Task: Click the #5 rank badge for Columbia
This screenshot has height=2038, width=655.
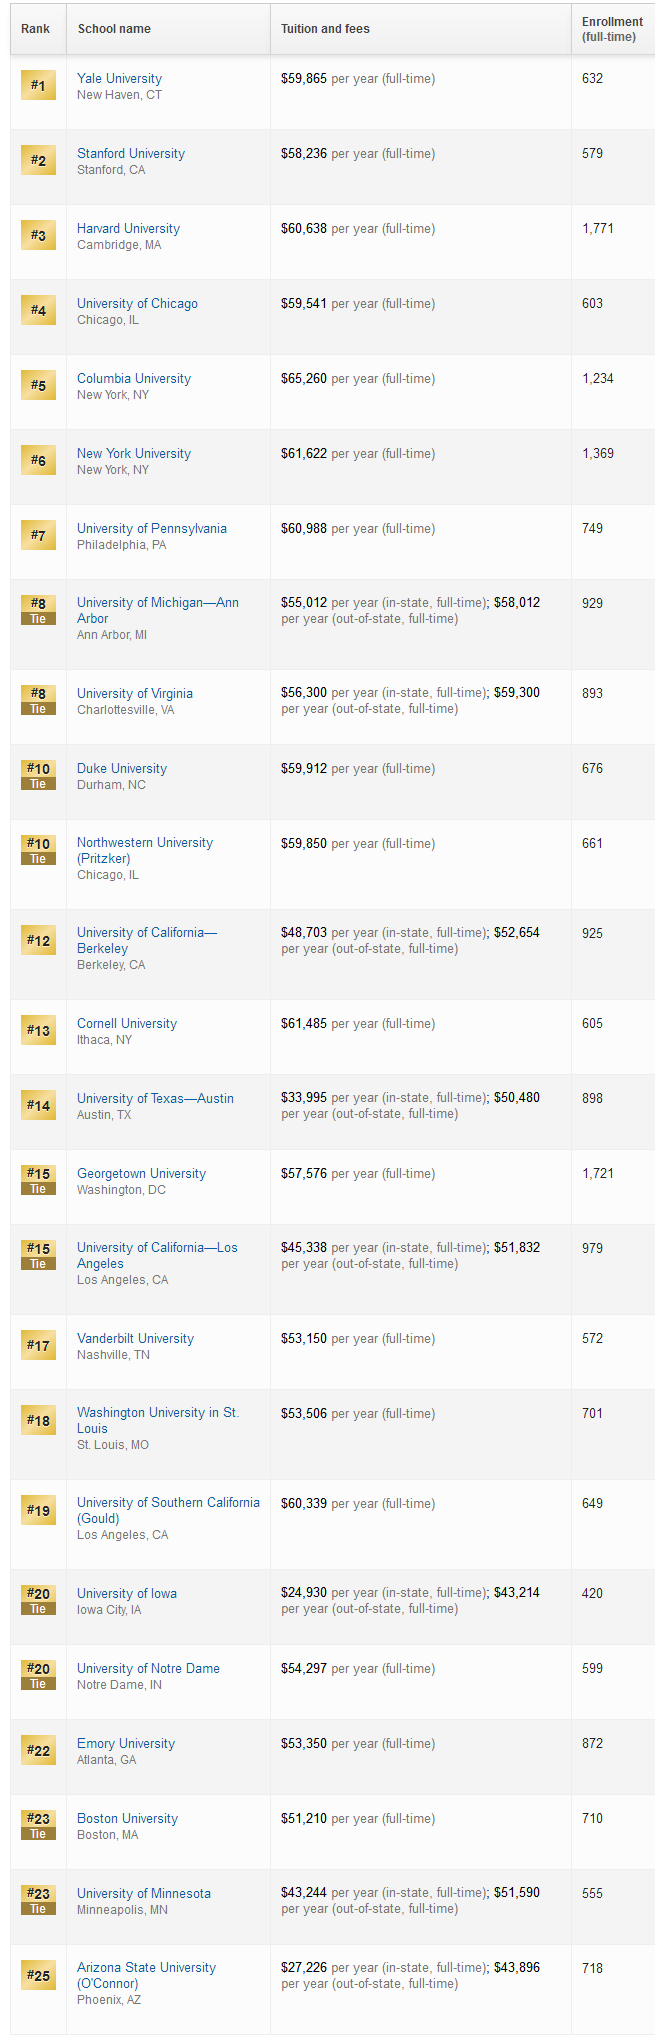Action: (x=38, y=385)
